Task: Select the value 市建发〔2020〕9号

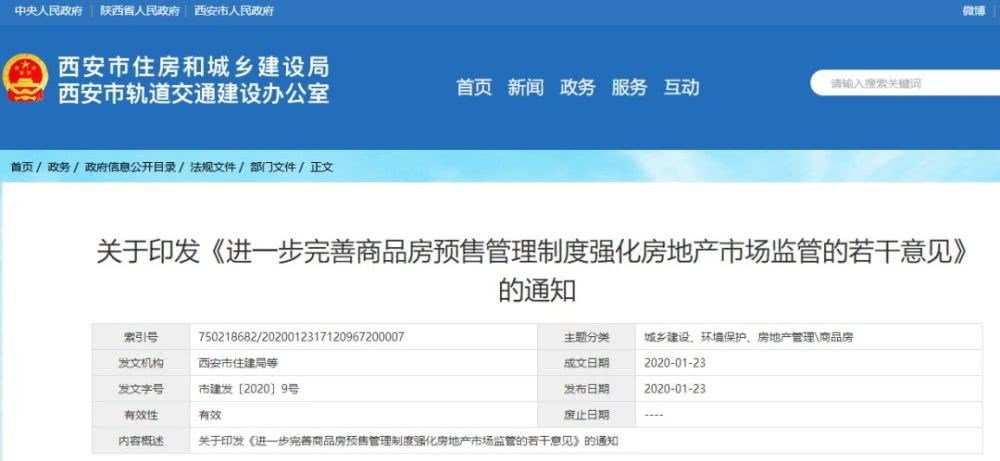Action: pos(249,389)
